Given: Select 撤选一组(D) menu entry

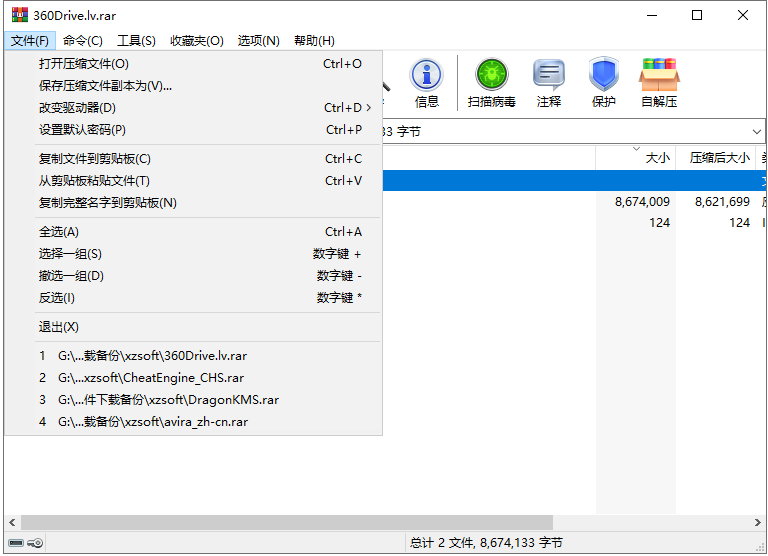Looking at the screenshot, I should pos(193,276).
